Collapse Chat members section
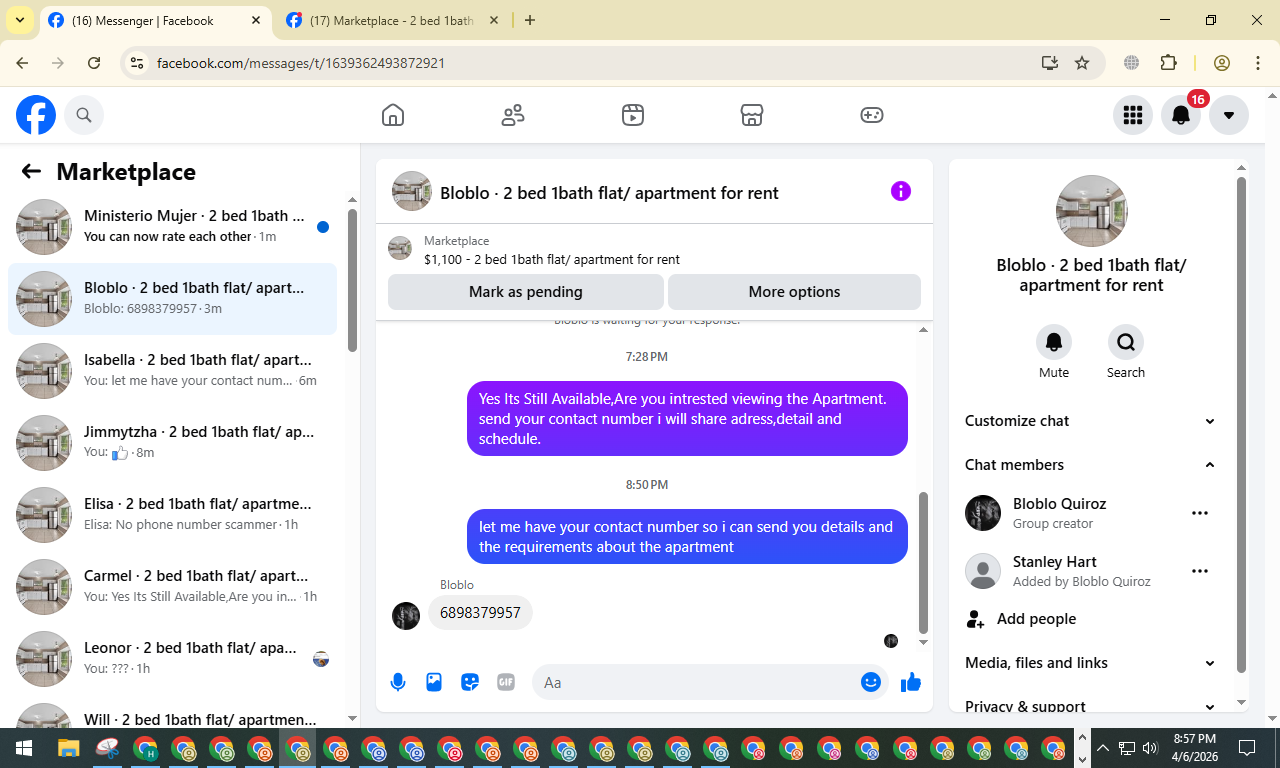1280x768 pixels. click(x=1091, y=465)
